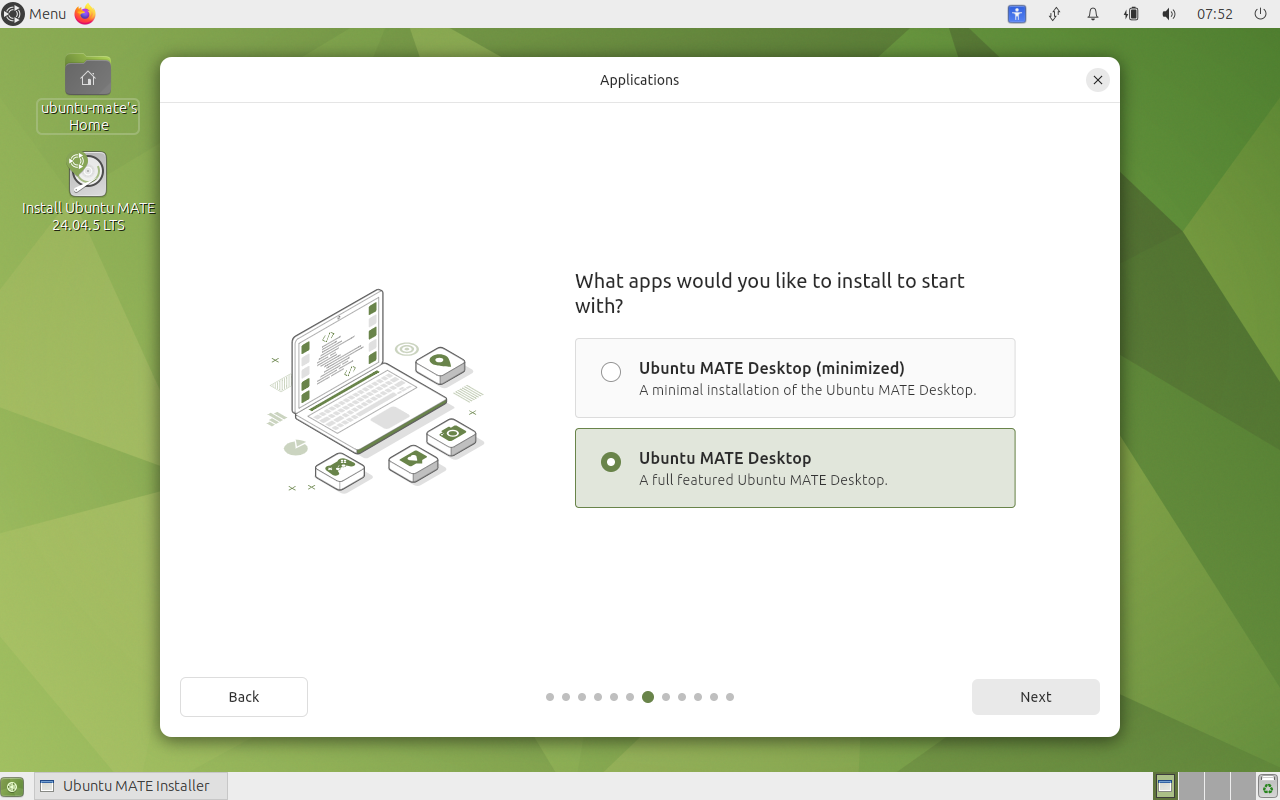Image resolution: width=1280 pixels, height=800 pixels.
Task: Close the Applications installer window
Action: [x=1097, y=80]
